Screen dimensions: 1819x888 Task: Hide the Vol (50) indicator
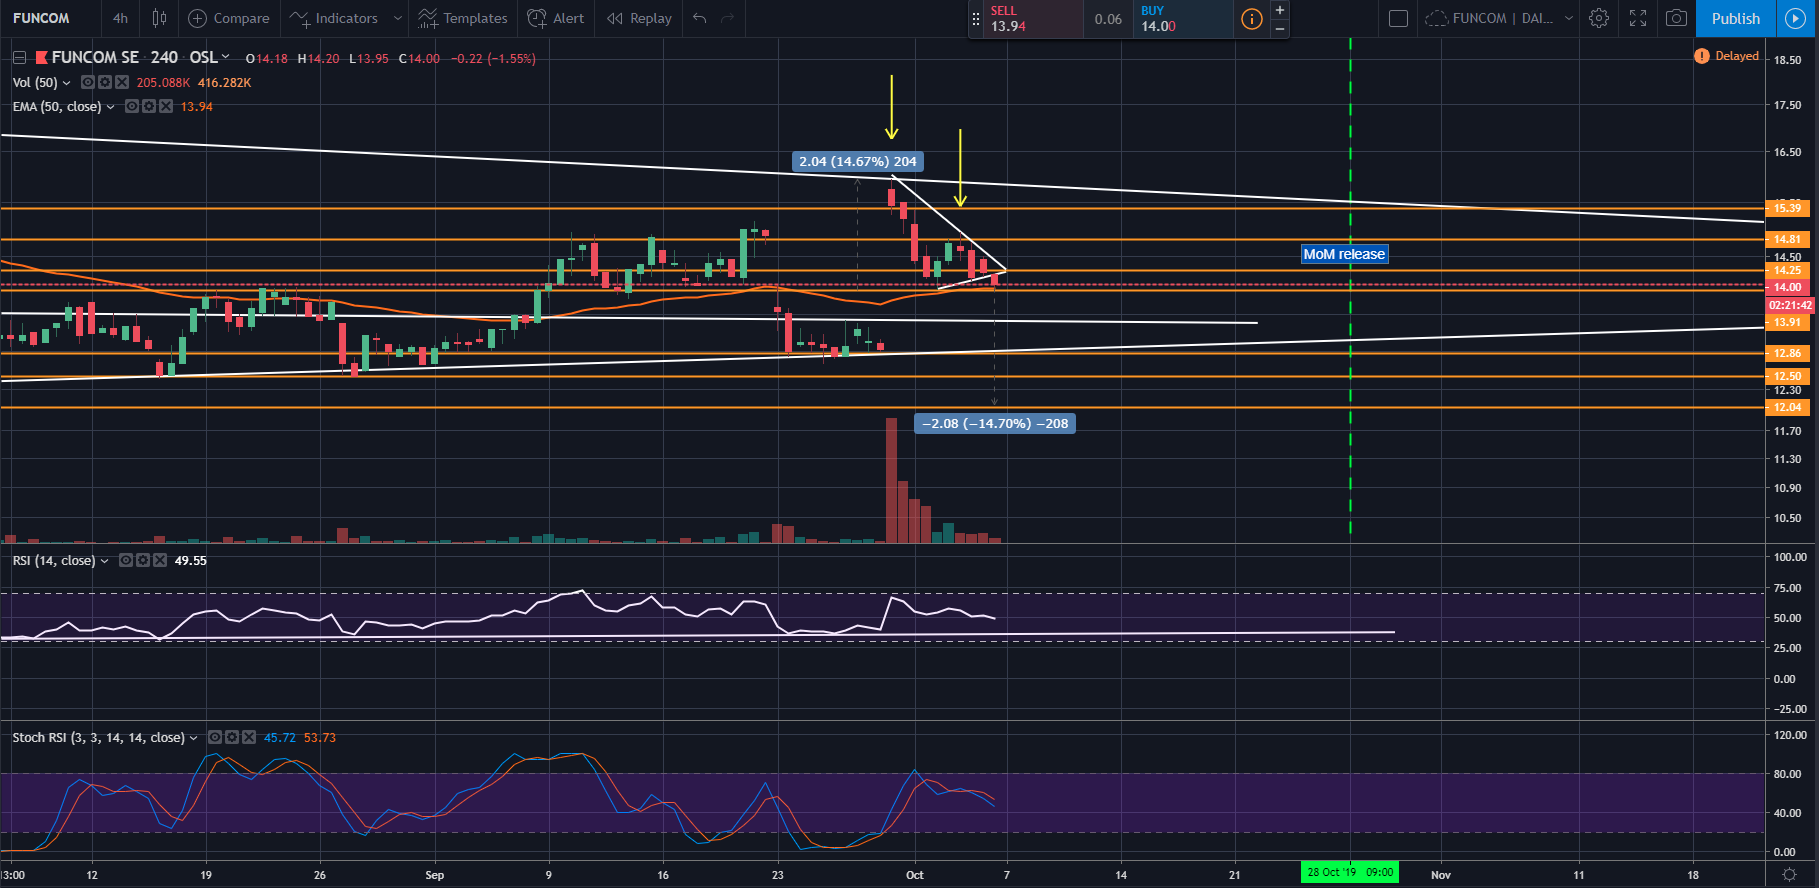(88, 82)
